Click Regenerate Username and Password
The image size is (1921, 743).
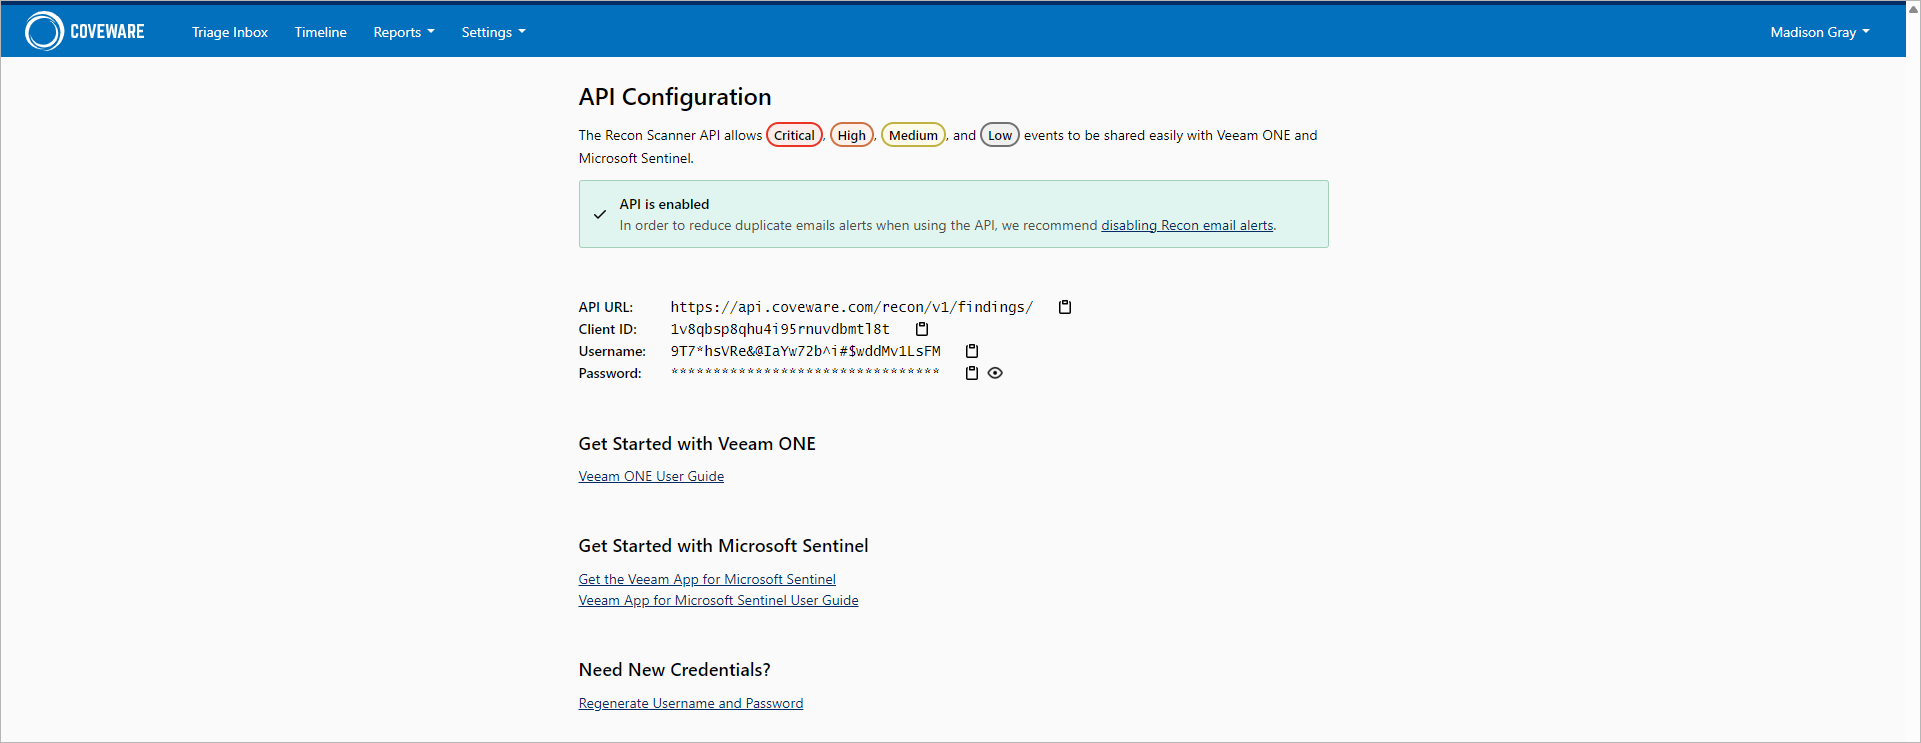point(690,704)
